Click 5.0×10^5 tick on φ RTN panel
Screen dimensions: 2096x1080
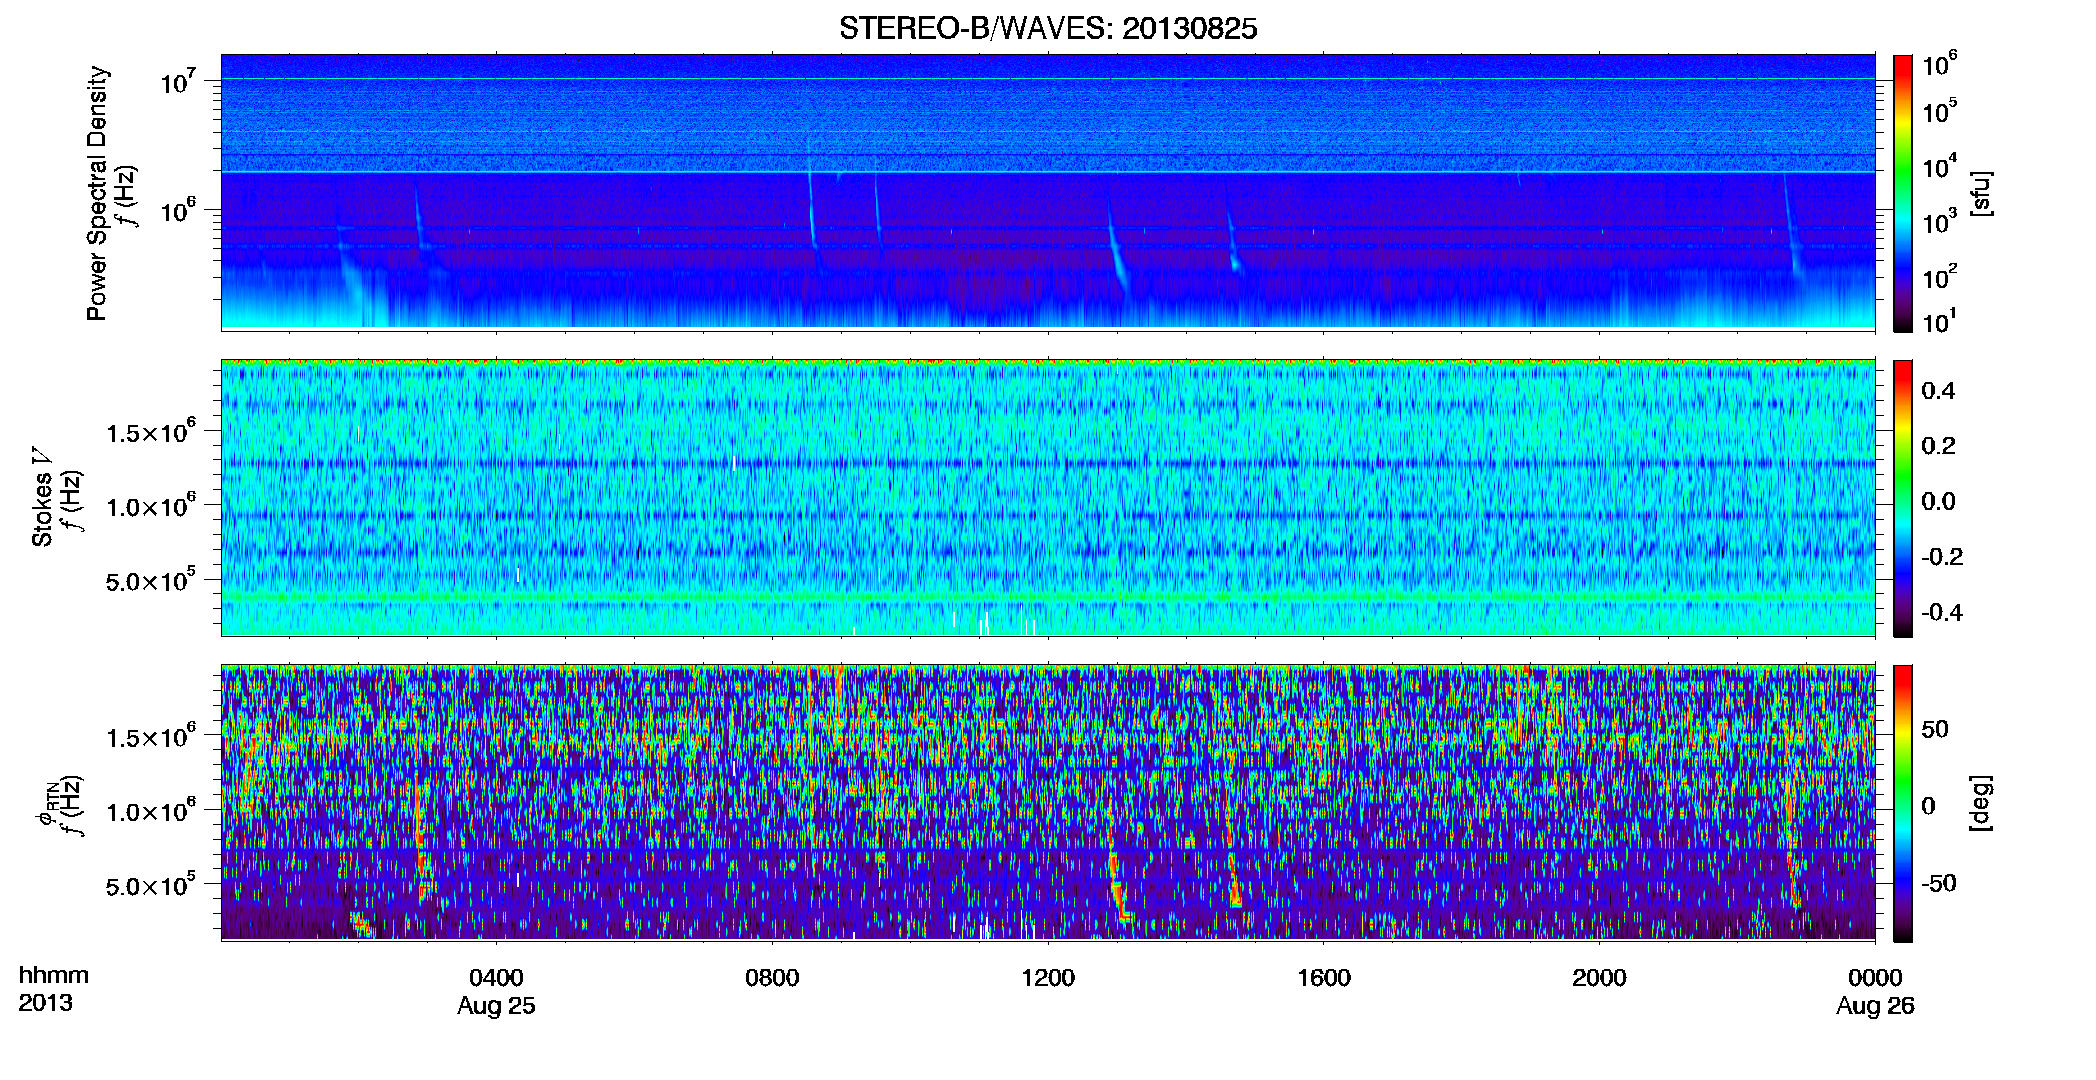coord(151,884)
